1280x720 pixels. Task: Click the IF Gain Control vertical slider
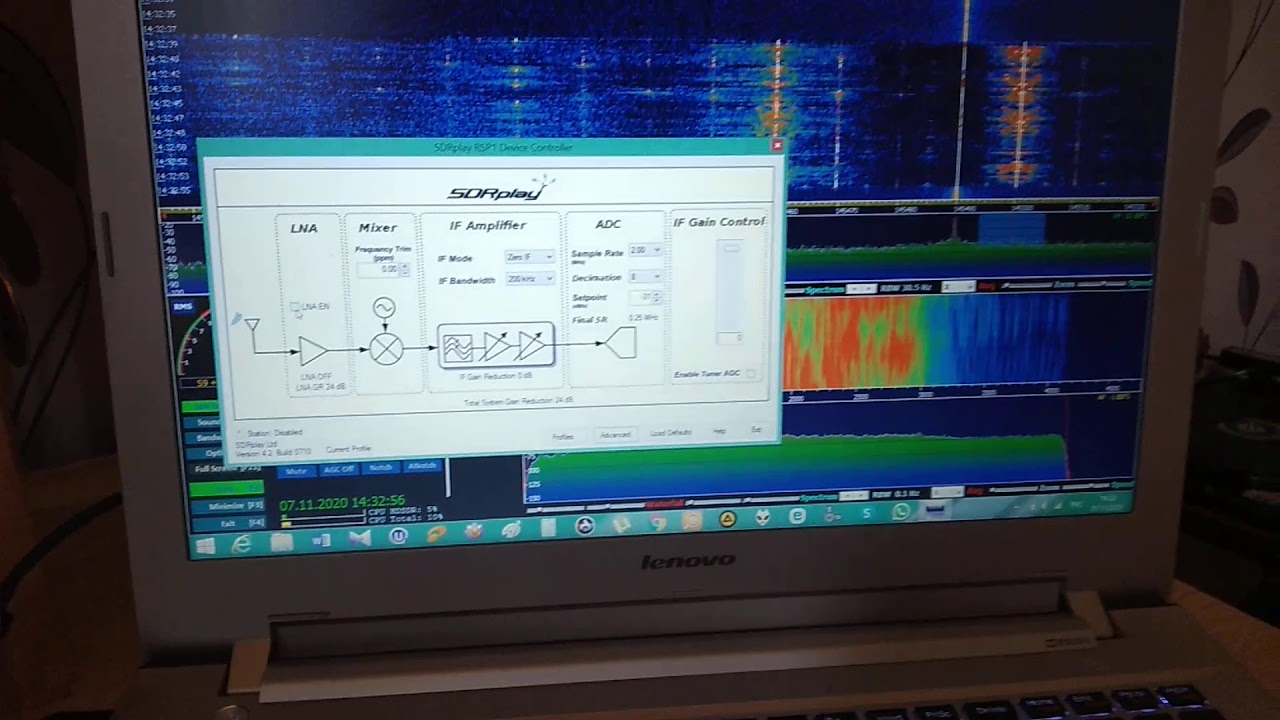click(x=731, y=286)
